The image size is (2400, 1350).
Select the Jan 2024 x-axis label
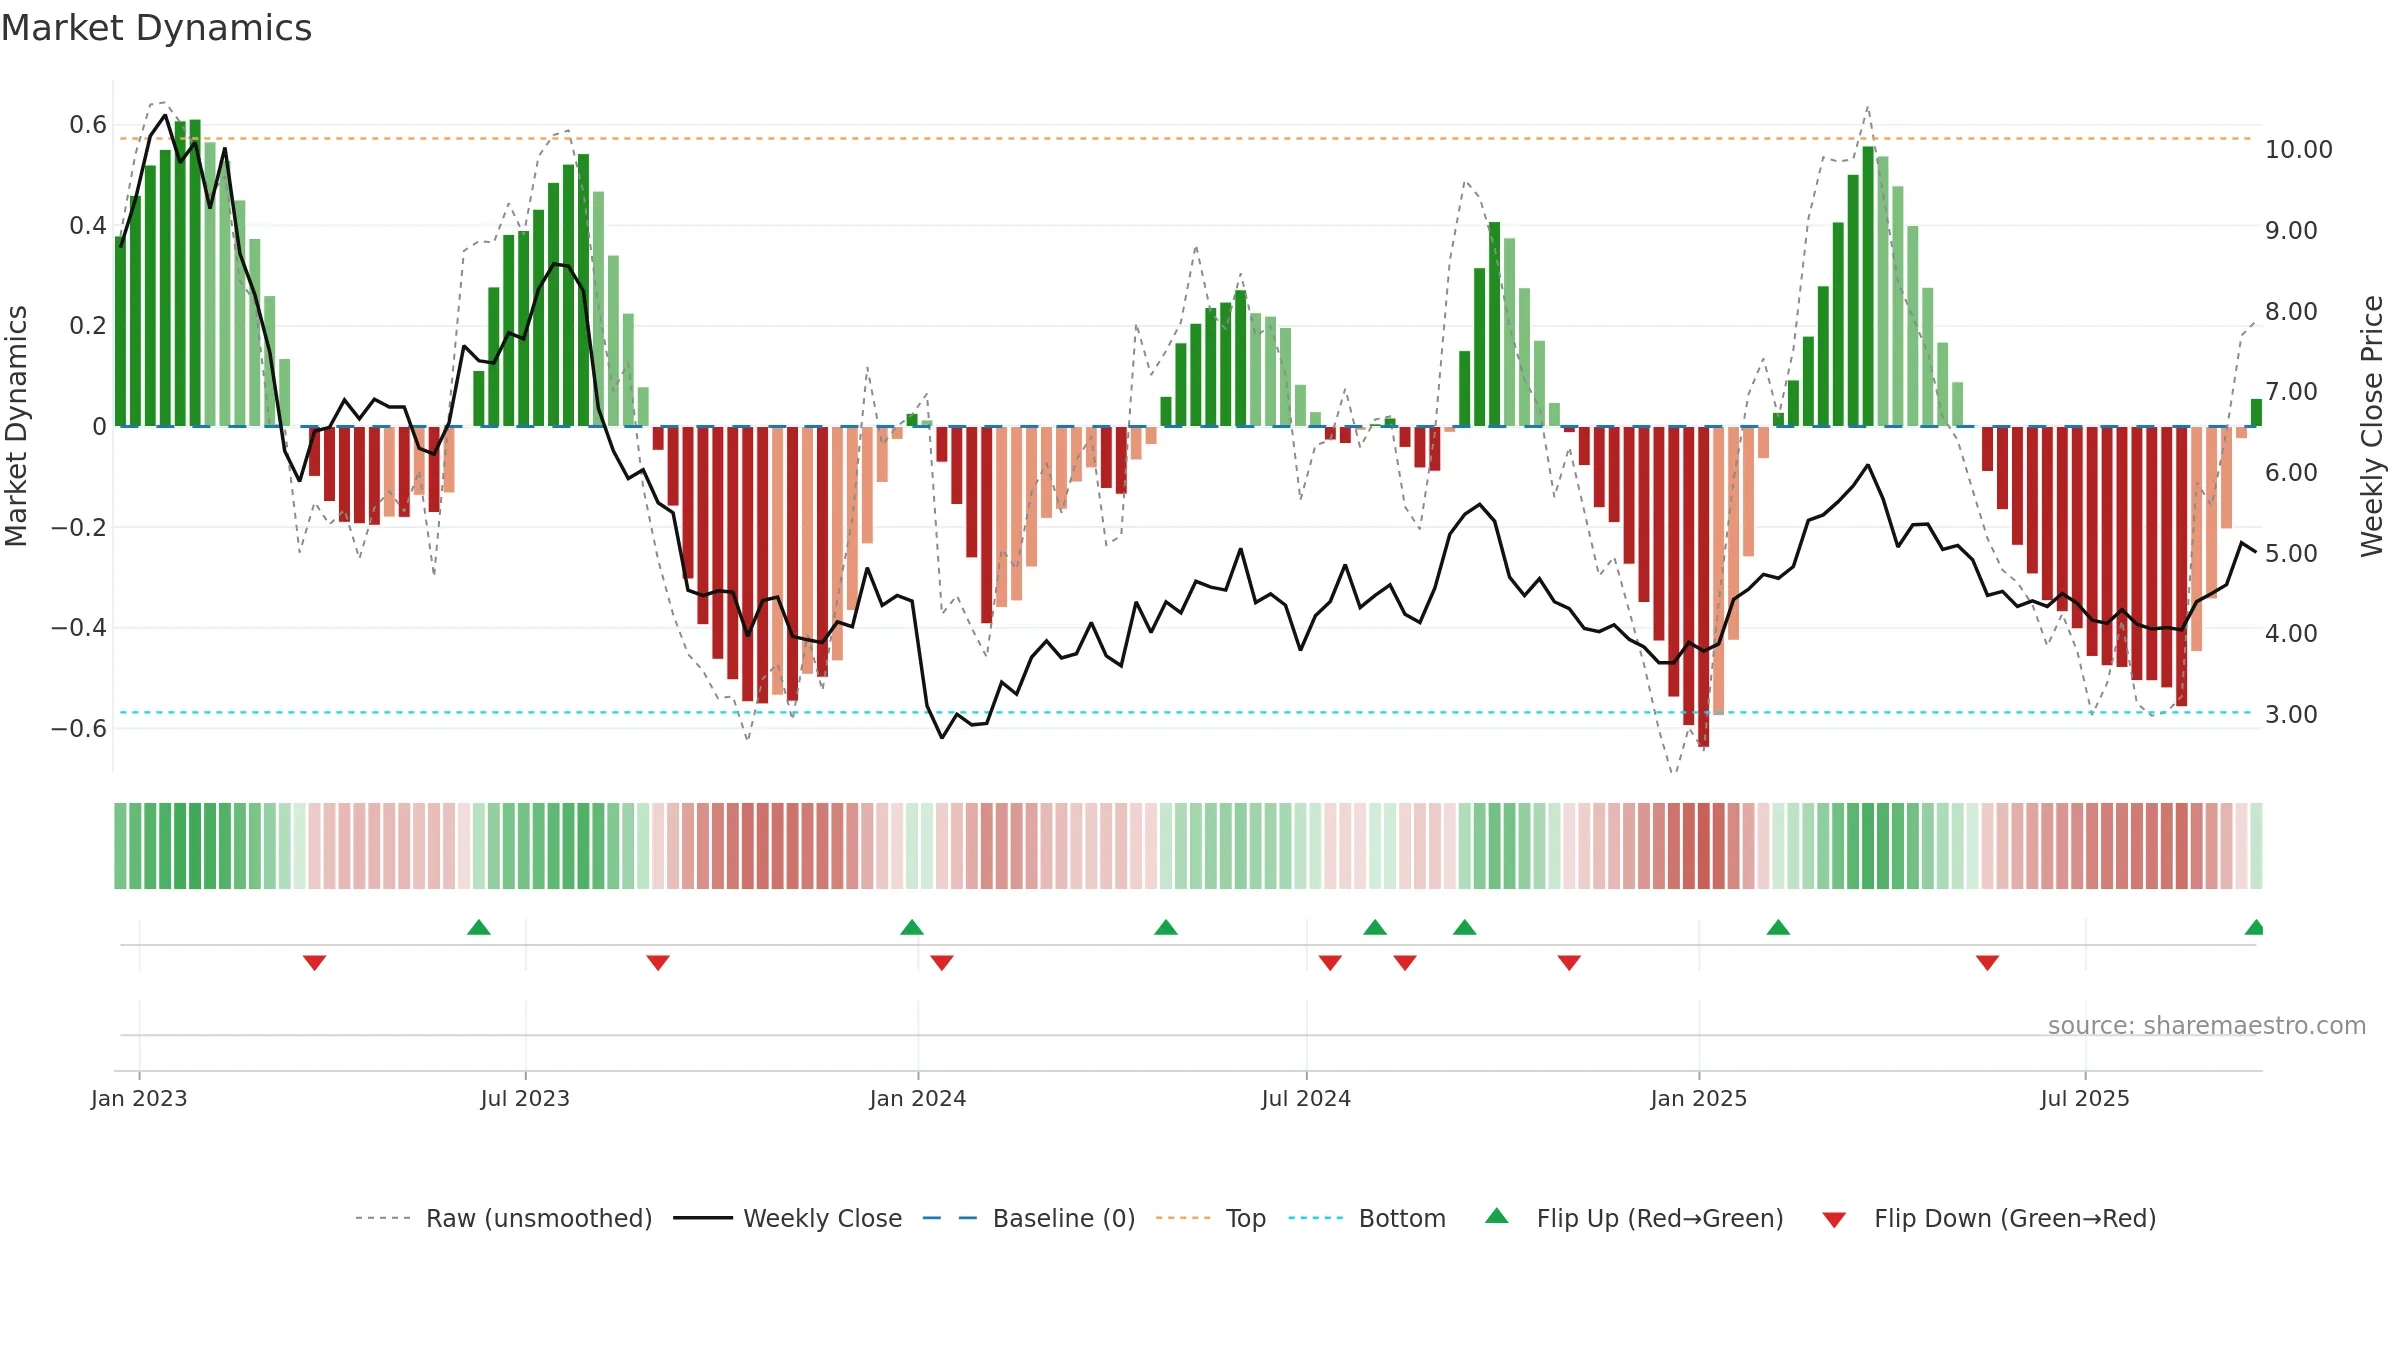tap(918, 1098)
